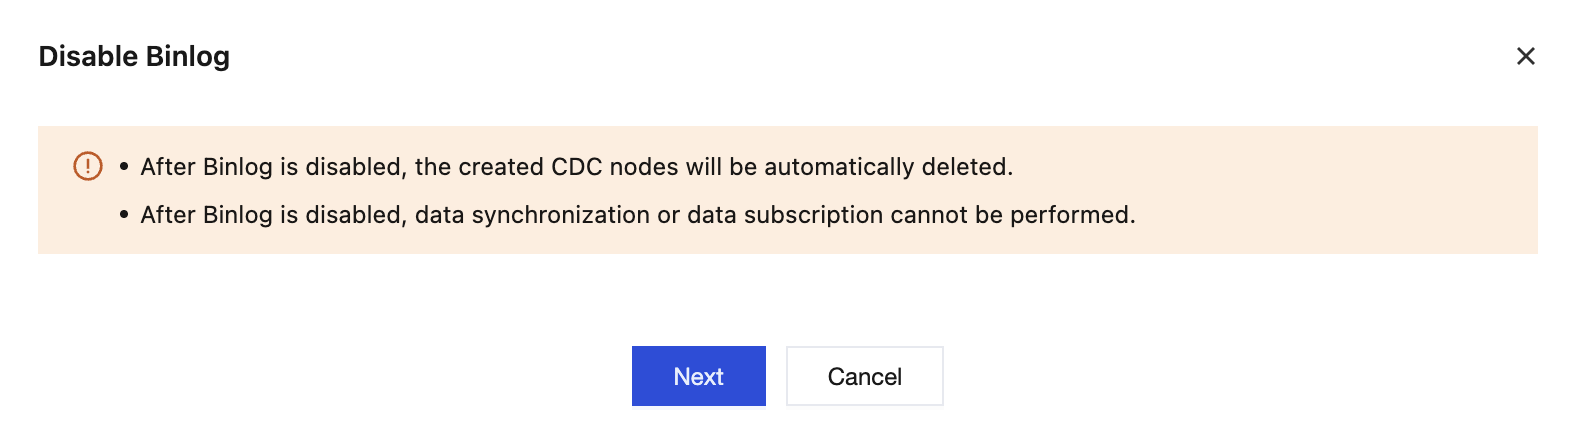1576x438 pixels.
Task: Click 'automatically deleted' text in the alert
Action: (x=888, y=167)
